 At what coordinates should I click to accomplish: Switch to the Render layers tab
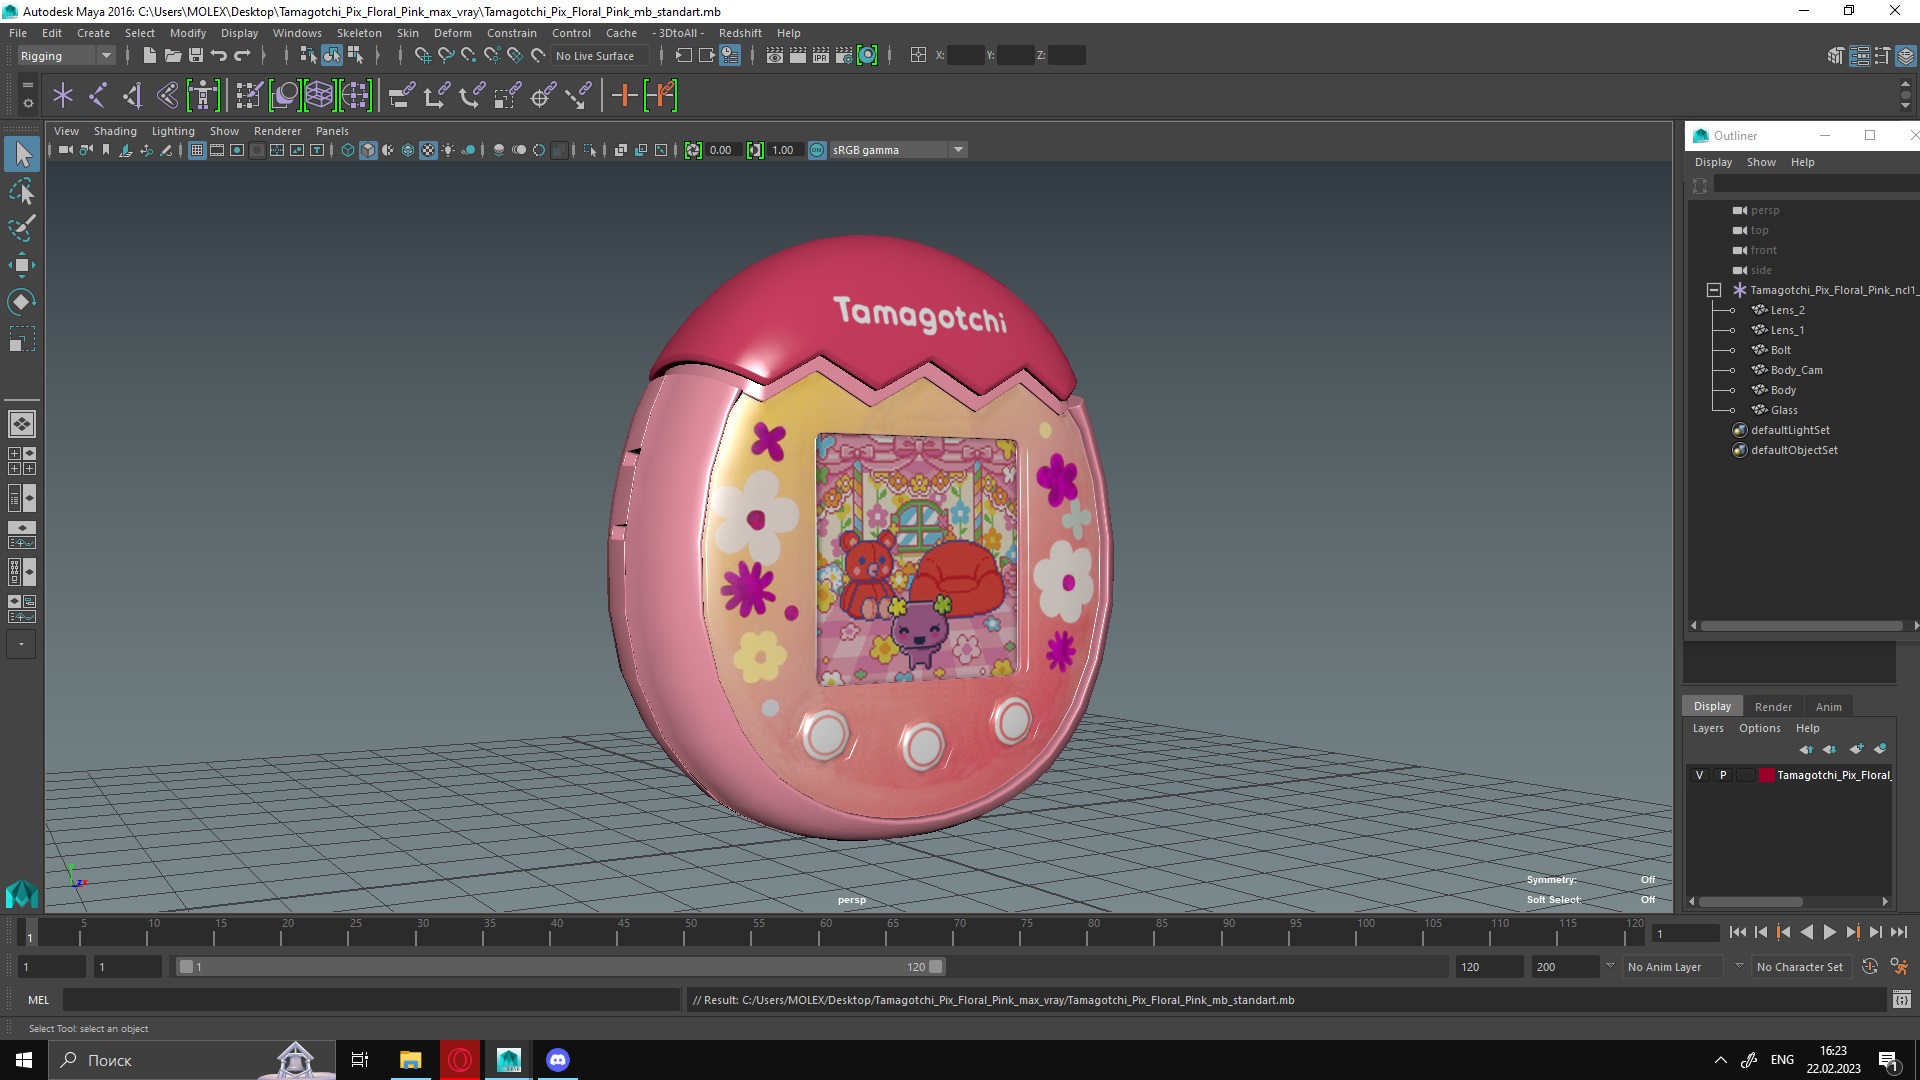click(x=1773, y=707)
